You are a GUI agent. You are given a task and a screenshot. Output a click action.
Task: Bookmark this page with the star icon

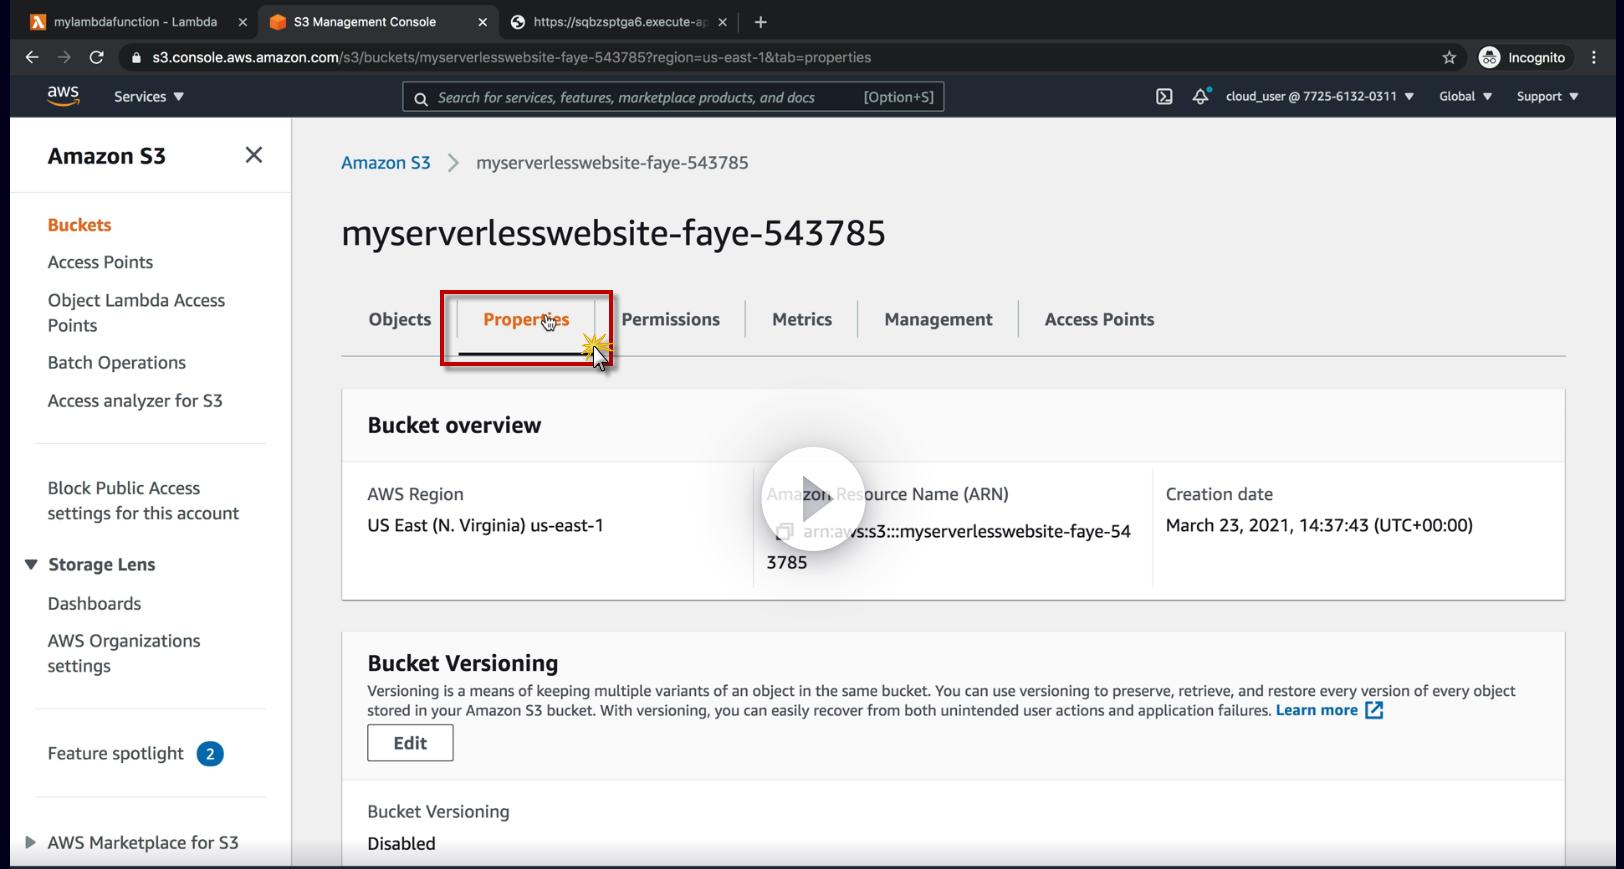pos(1449,58)
